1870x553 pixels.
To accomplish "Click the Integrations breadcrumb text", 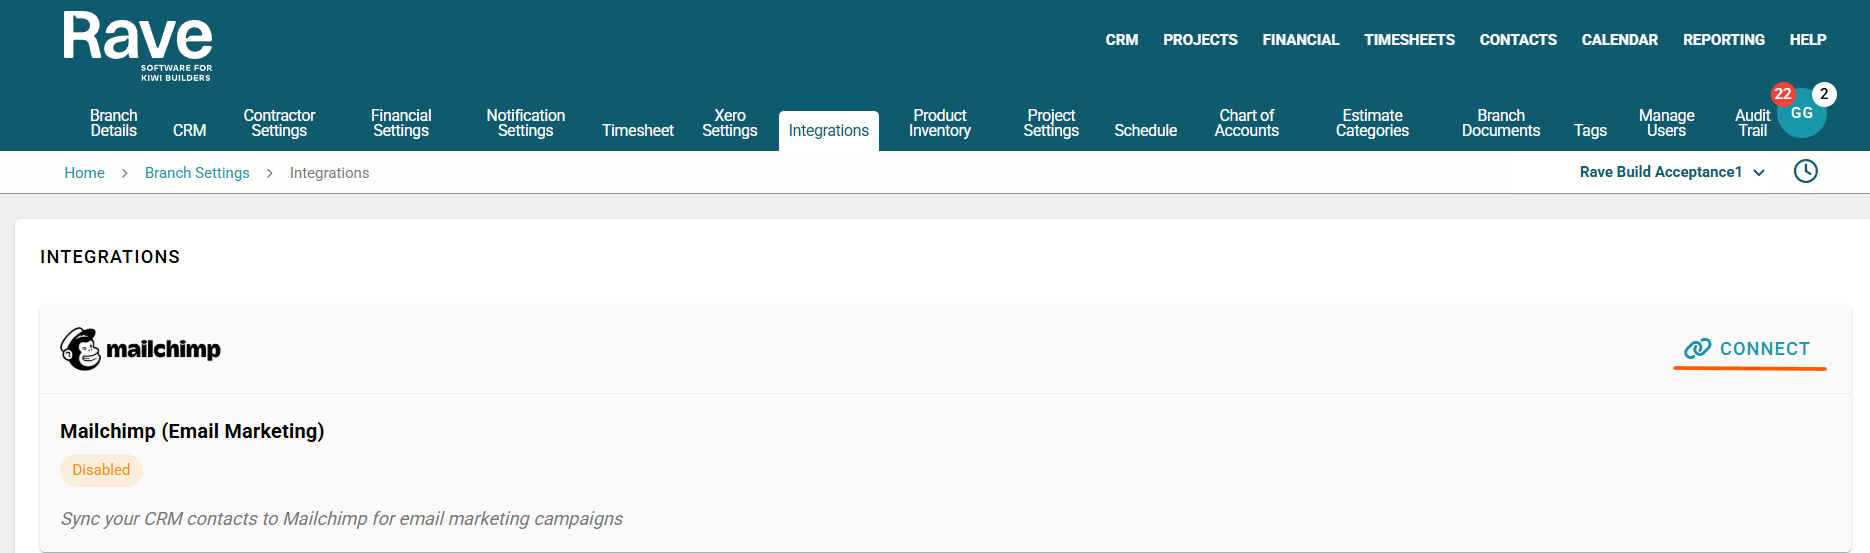I will 329,173.
